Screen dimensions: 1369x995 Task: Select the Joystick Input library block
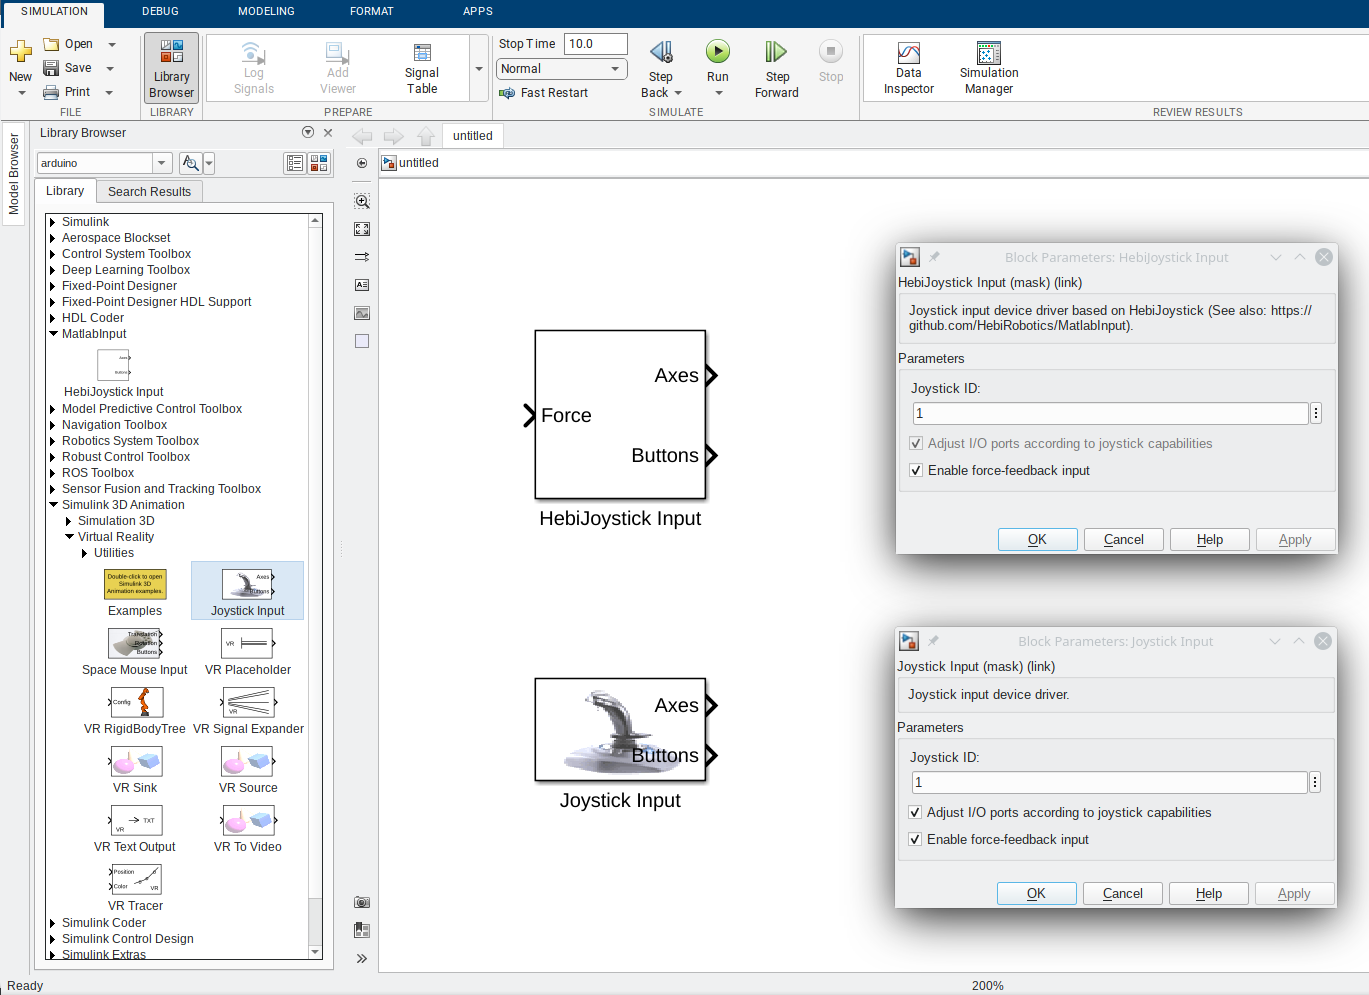248,591
